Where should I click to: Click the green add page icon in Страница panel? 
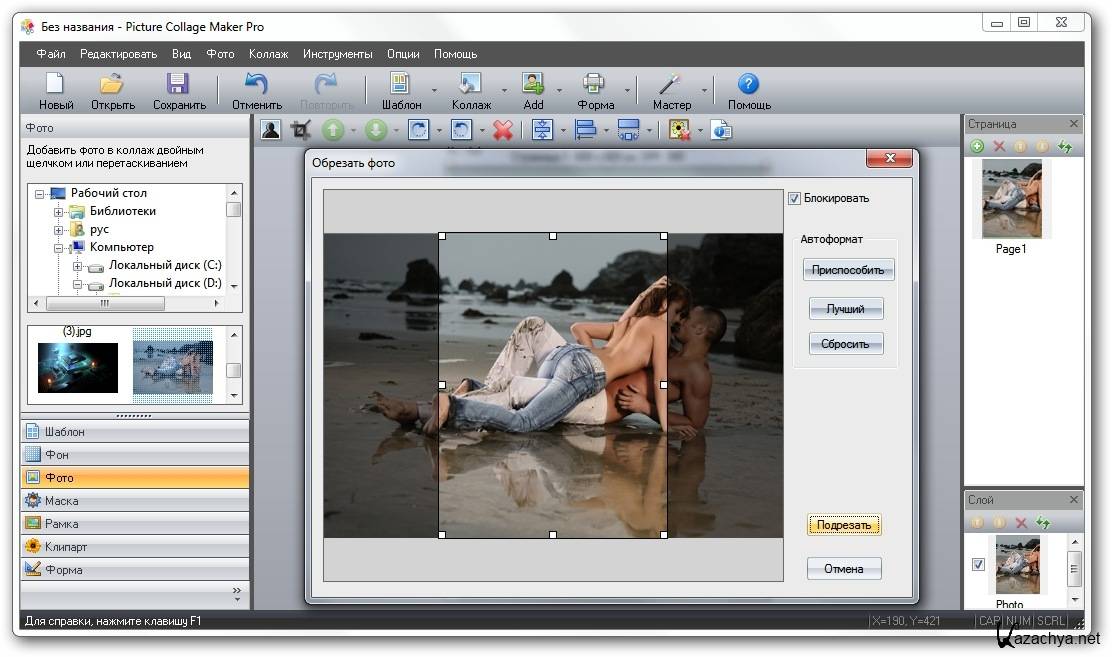pyautogui.click(x=977, y=147)
